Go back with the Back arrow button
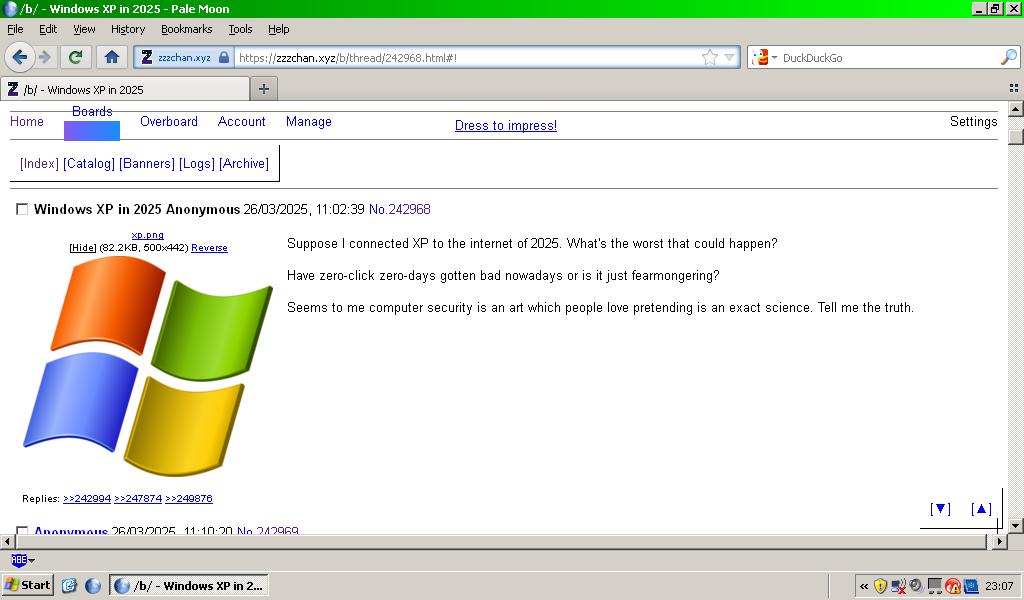 19,57
